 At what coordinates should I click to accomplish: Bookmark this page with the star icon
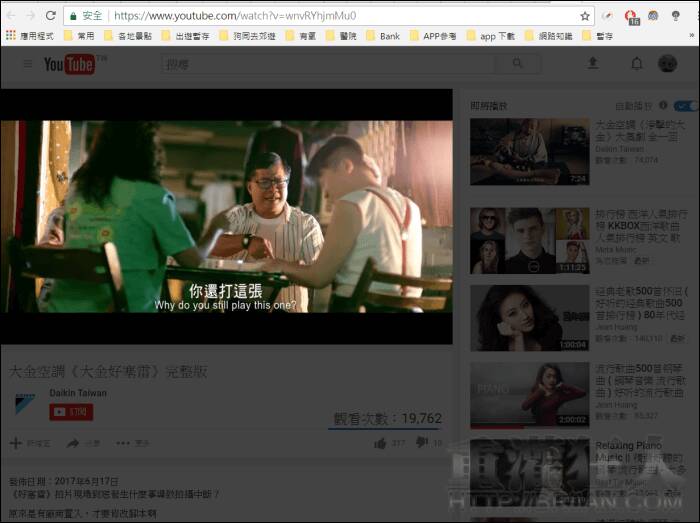585,17
